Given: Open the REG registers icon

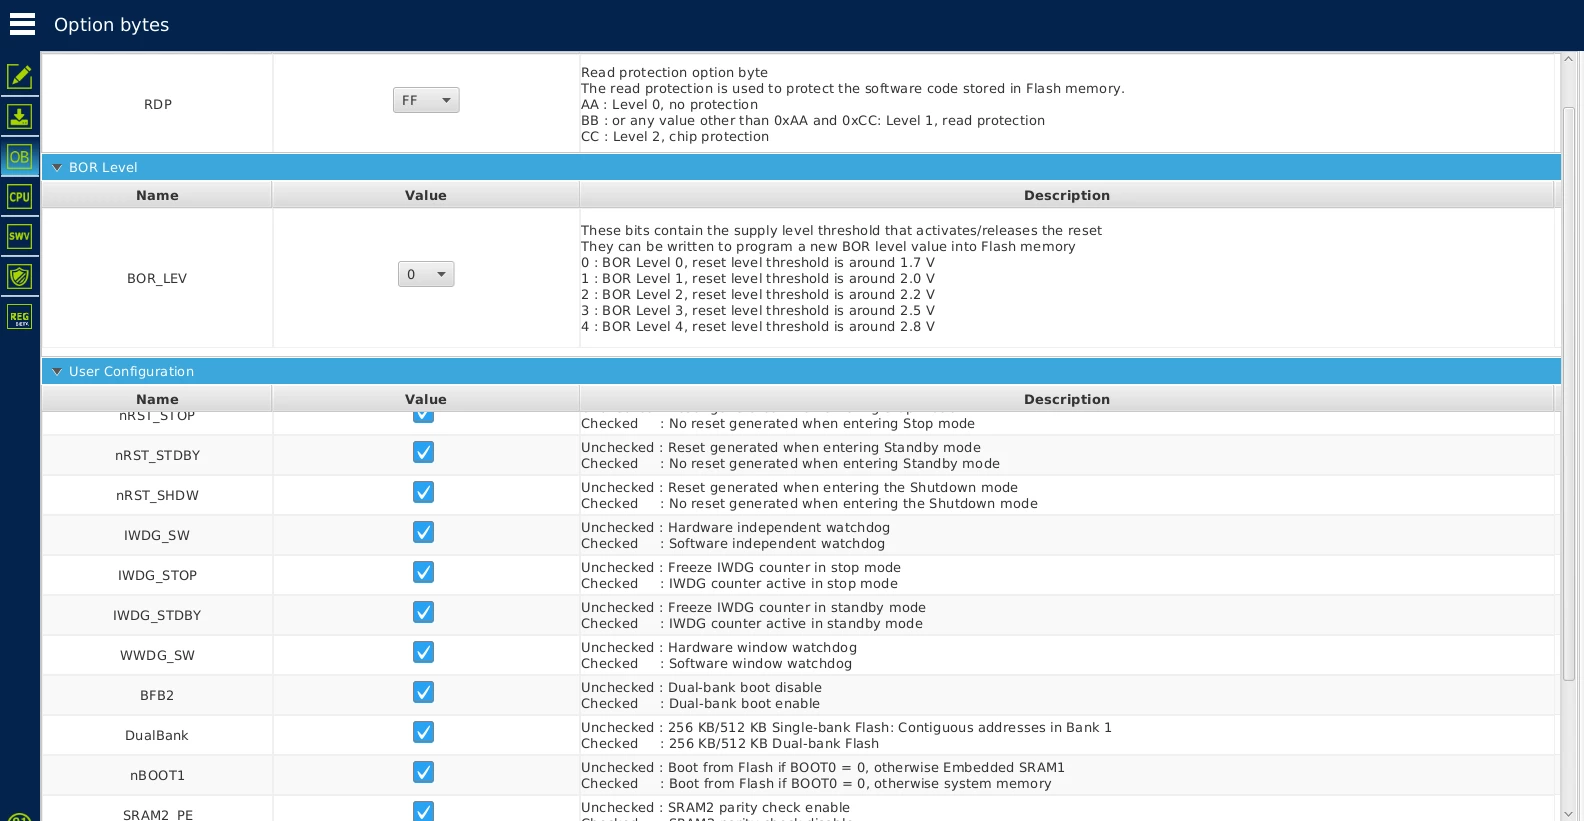Looking at the screenshot, I should click(x=19, y=317).
